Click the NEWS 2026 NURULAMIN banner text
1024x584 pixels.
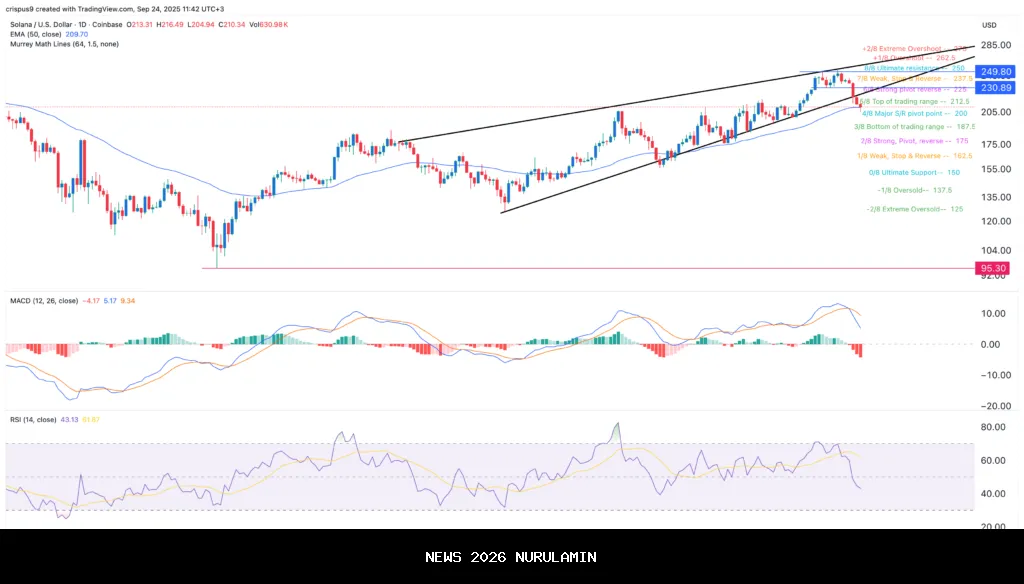[511, 557]
